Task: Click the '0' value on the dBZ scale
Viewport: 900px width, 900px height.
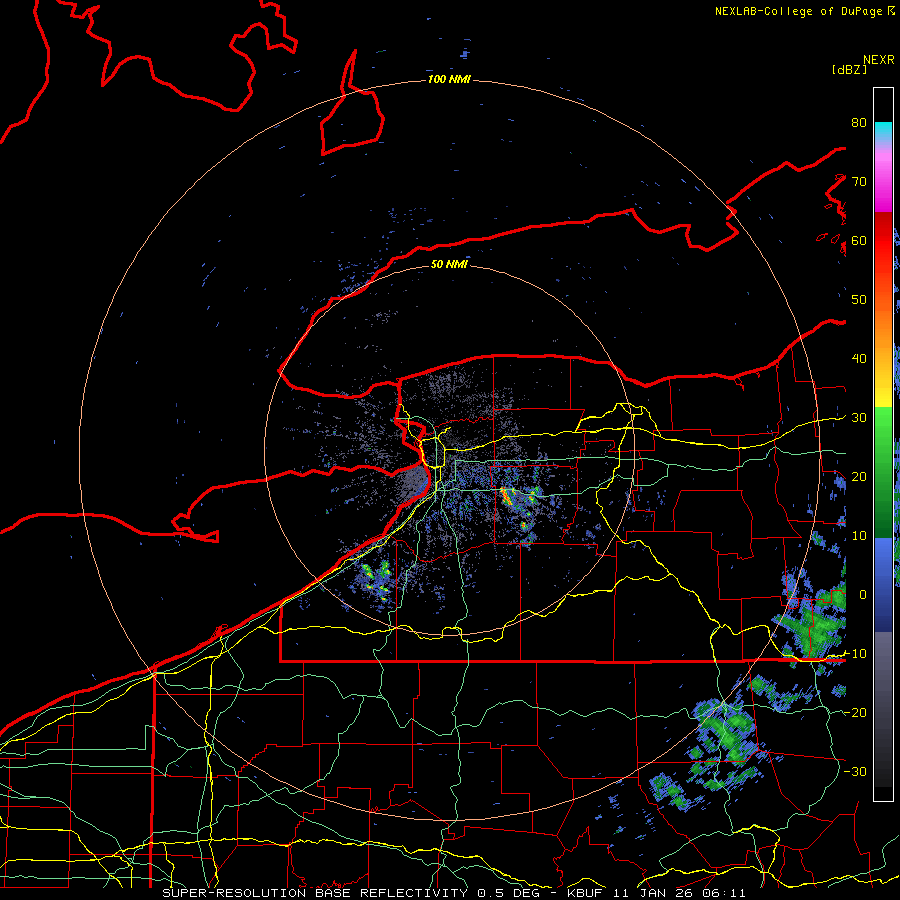Action: [863, 595]
